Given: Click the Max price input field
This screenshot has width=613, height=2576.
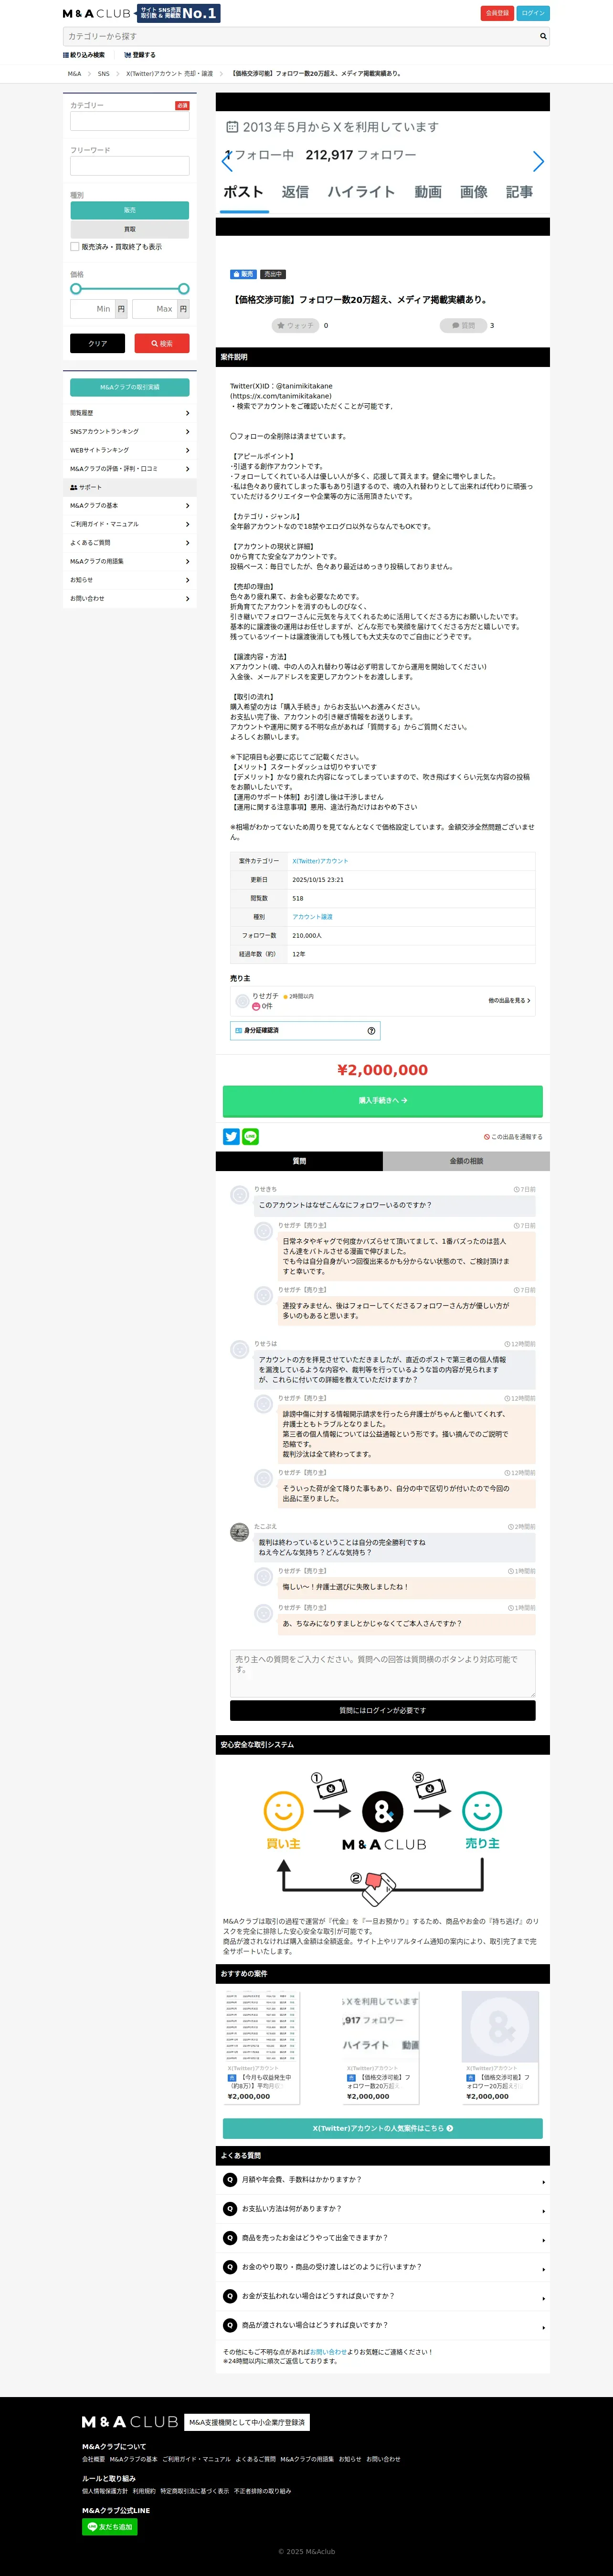Looking at the screenshot, I should (154, 309).
